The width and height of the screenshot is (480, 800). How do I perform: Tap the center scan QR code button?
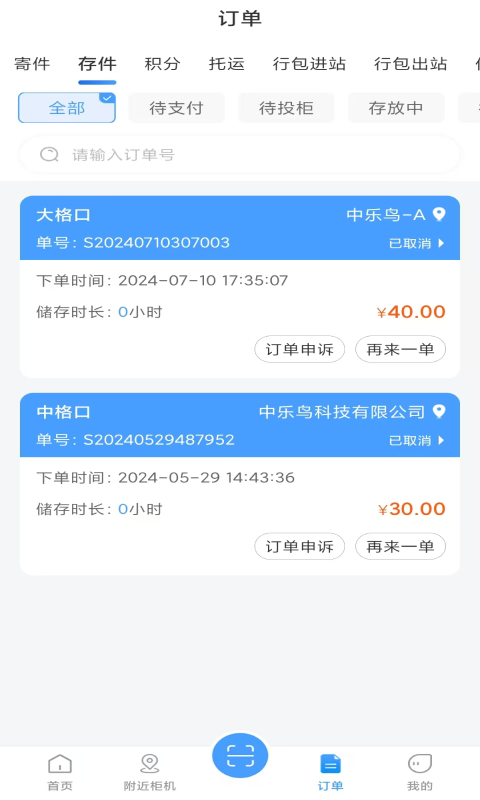click(x=240, y=755)
